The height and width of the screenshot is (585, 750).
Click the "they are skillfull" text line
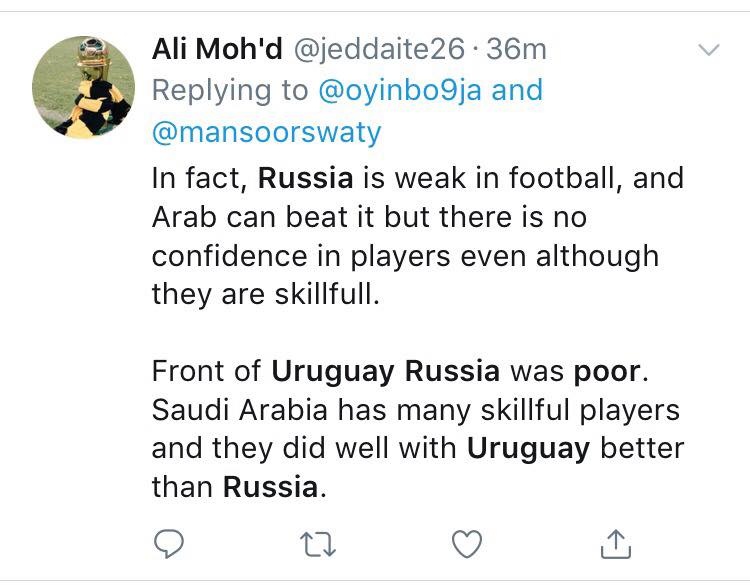pyautogui.click(x=266, y=293)
